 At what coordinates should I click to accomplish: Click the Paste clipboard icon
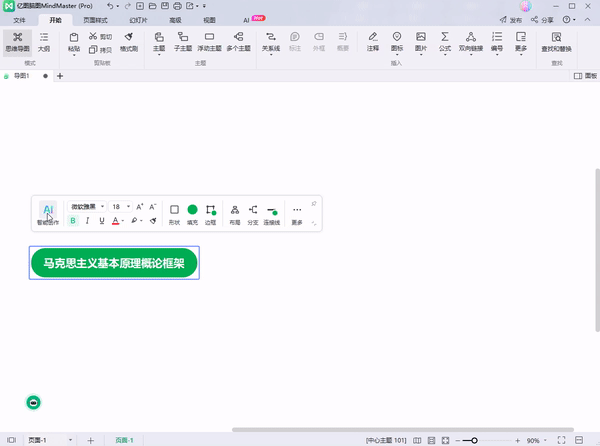(x=74, y=37)
